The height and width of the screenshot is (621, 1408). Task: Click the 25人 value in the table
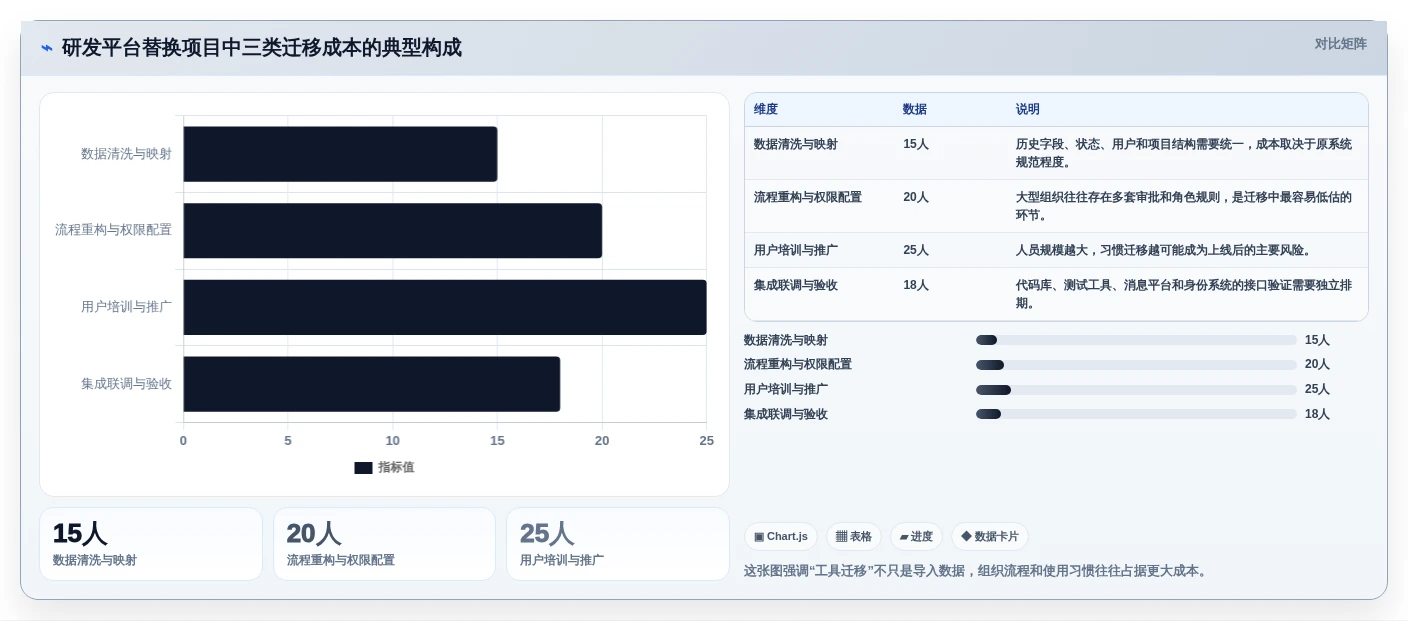pos(916,250)
